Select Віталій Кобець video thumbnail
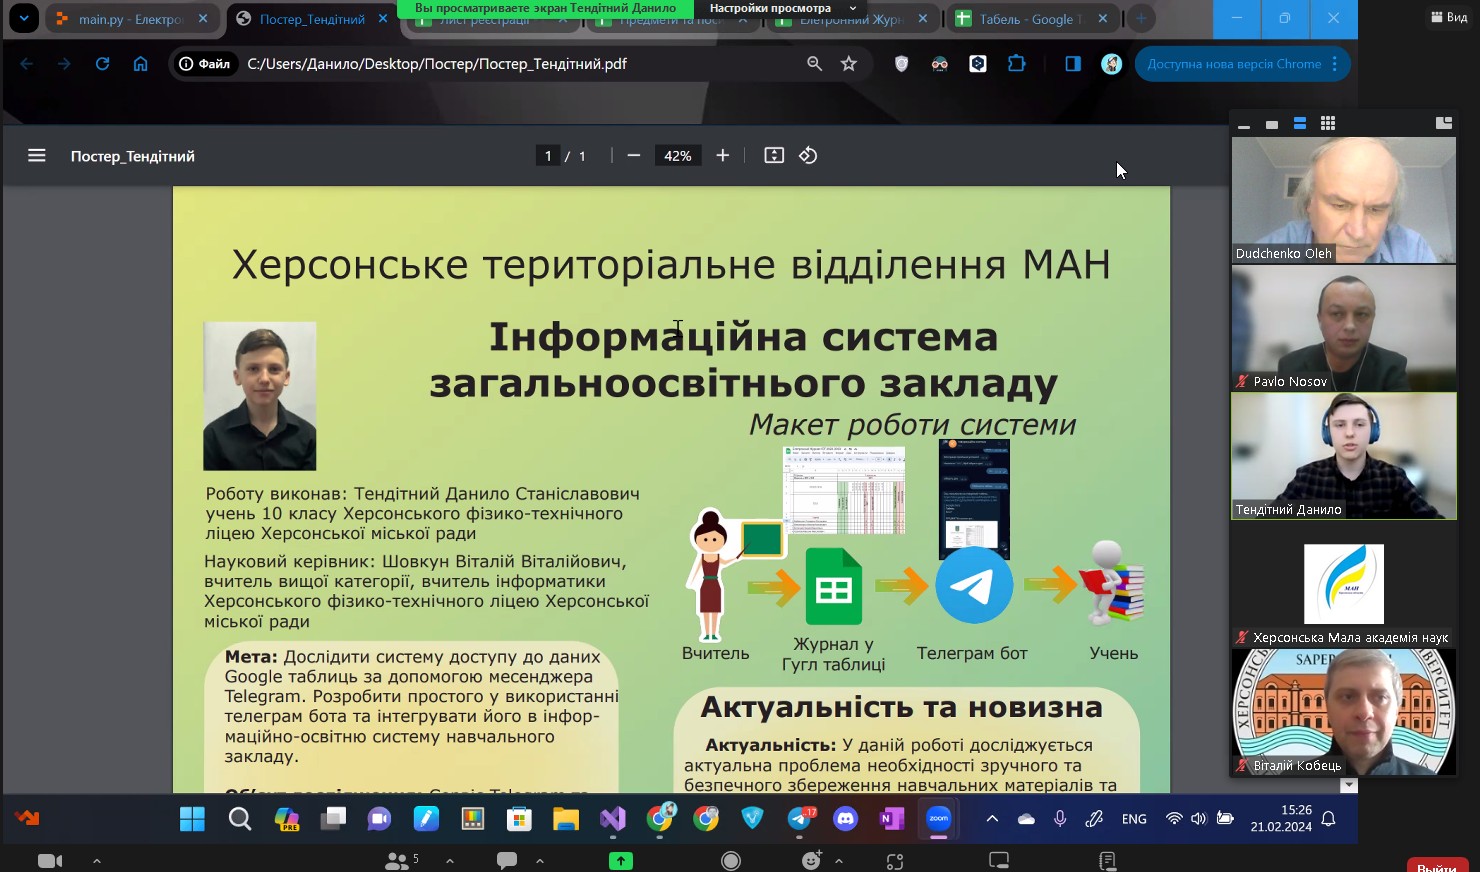The image size is (1480, 872). (x=1344, y=712)
